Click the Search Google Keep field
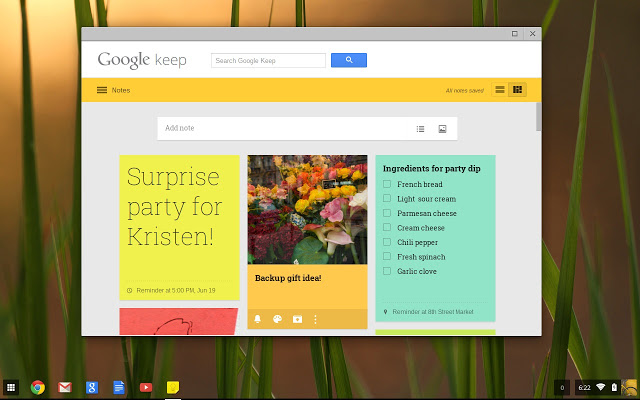The width and height of the screenshot is (640, 400). click(268, 61)
